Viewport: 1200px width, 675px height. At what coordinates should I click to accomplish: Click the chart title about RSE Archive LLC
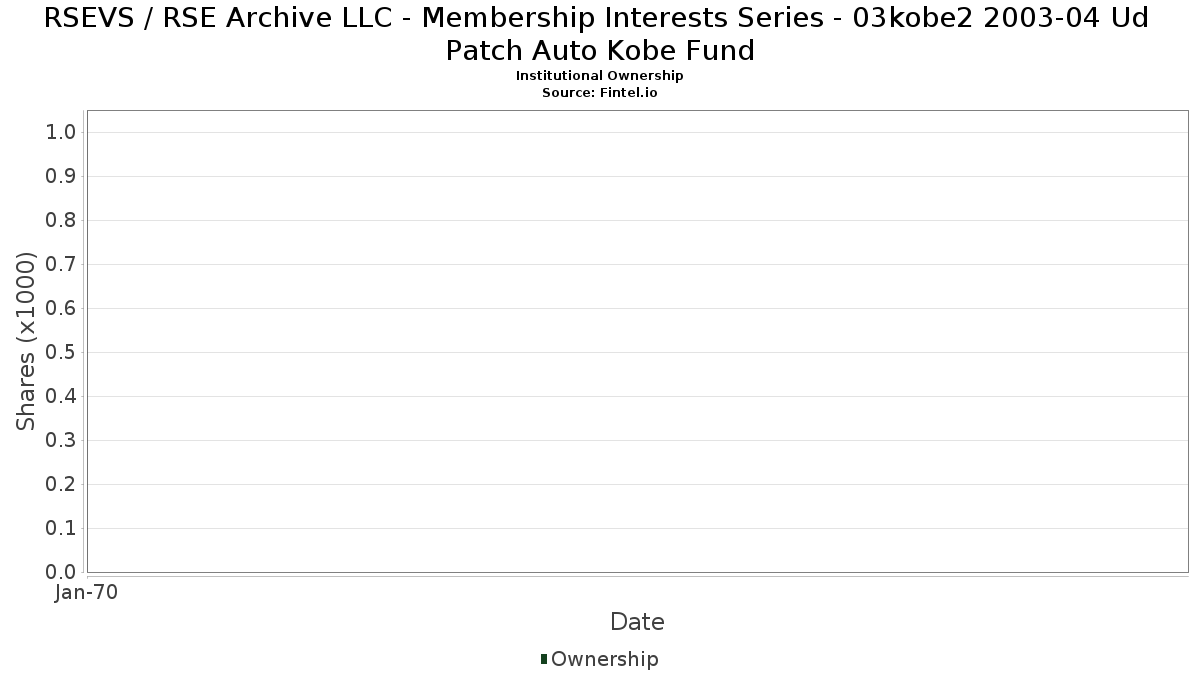599,33
